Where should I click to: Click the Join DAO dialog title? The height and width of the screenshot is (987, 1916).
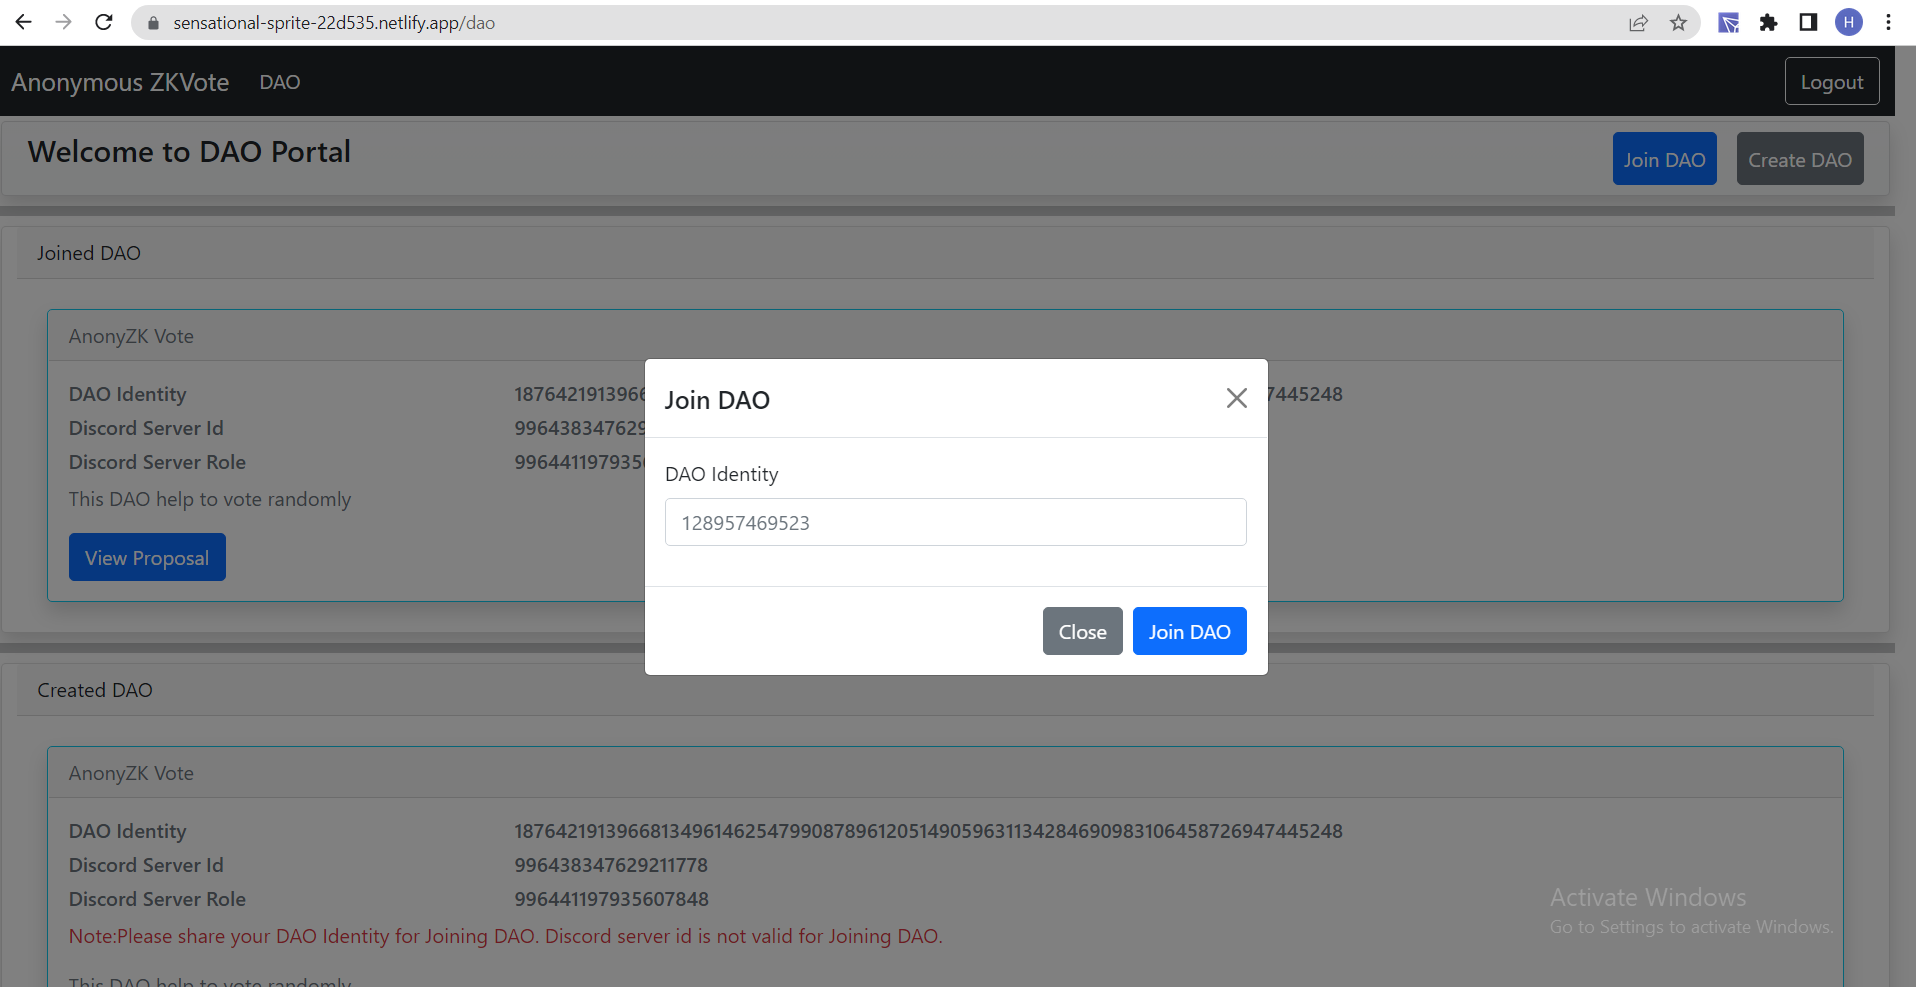coord(717,400)
